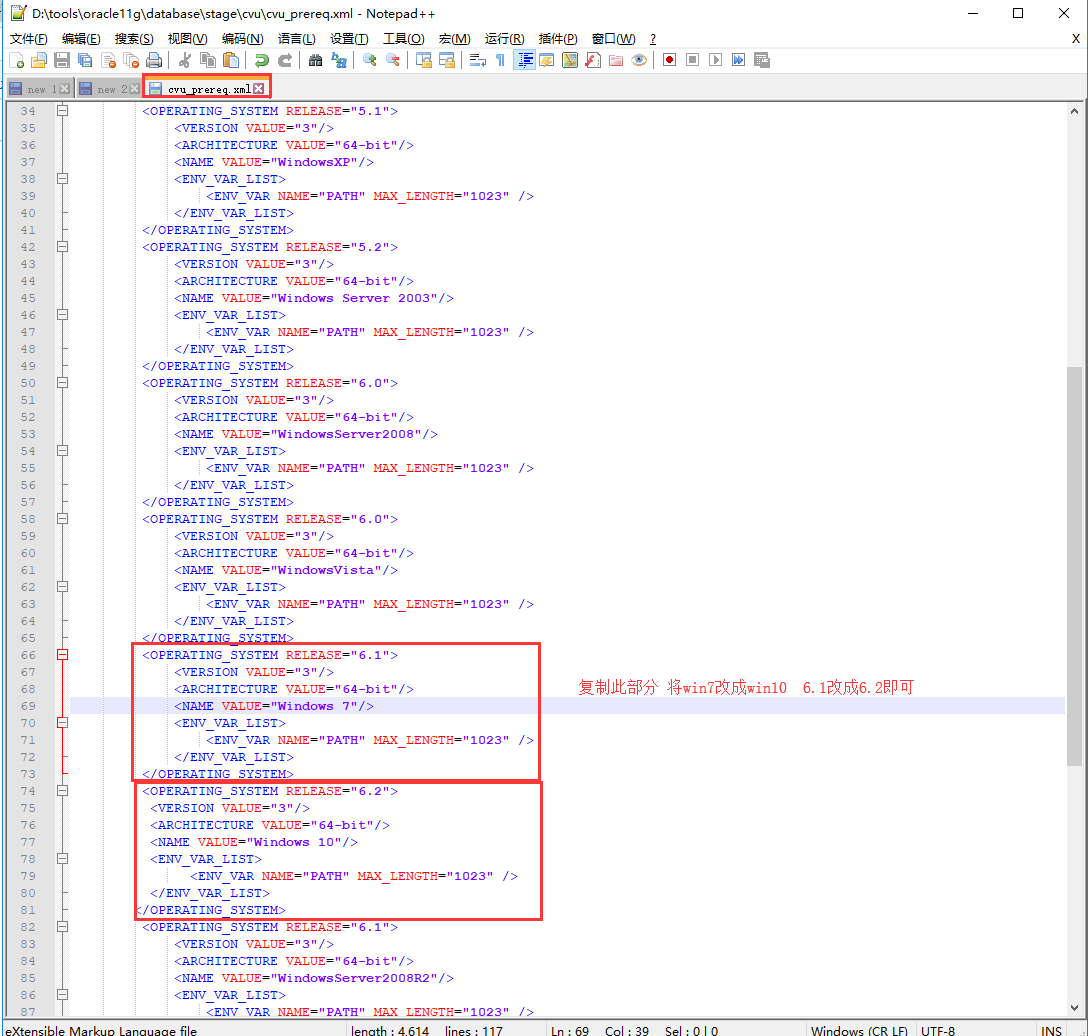Open Find with the binoculars icon

click(x=315, y=60)
